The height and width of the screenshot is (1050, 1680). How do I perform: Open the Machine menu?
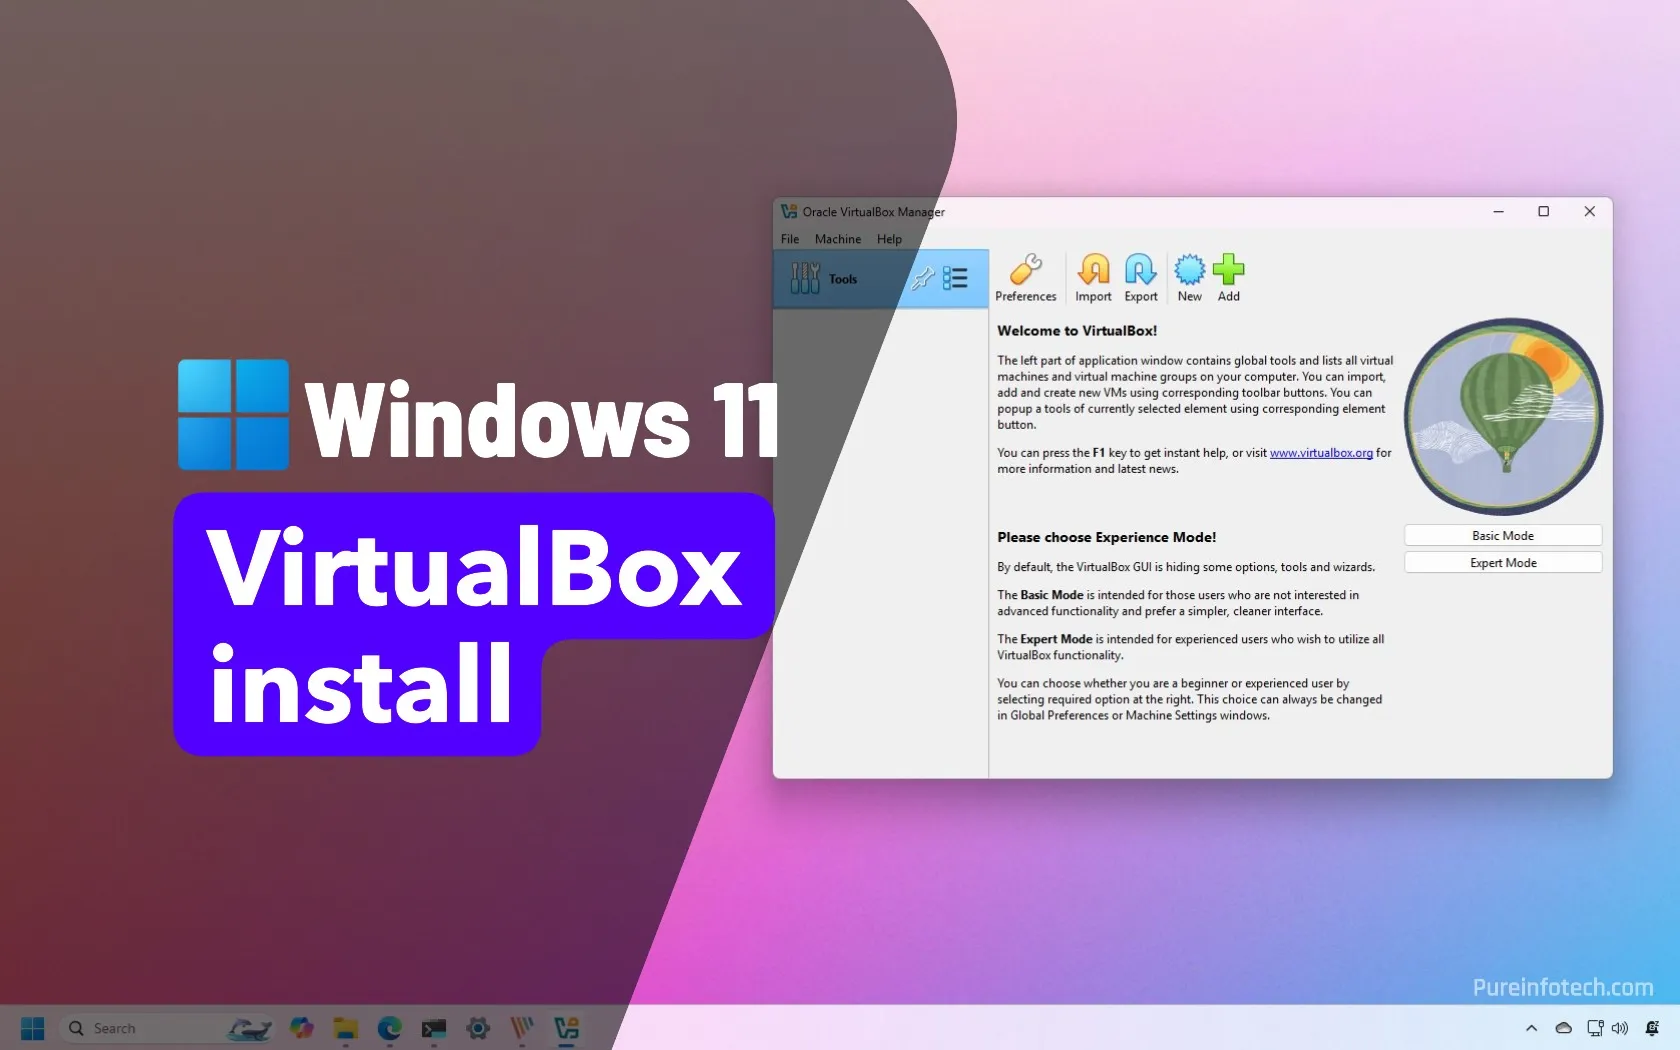pos(837,239)
